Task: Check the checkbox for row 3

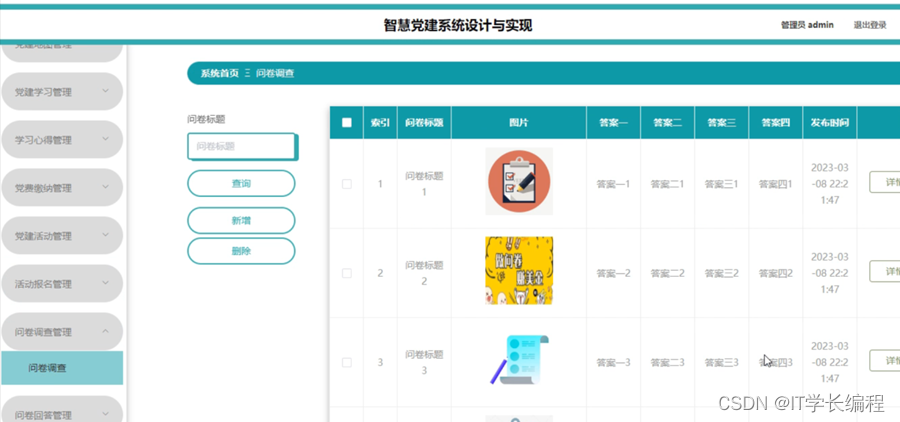Action: coord(347,362)
